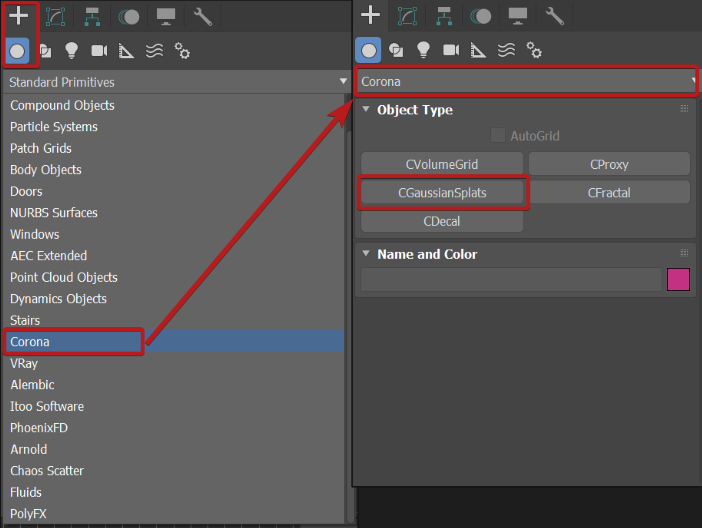Image resolution: width=702 pixels, height=528 pixels.
Task: Select Shapes category icon in left panel
Action: pyautogui.click(x=45, y=51)
